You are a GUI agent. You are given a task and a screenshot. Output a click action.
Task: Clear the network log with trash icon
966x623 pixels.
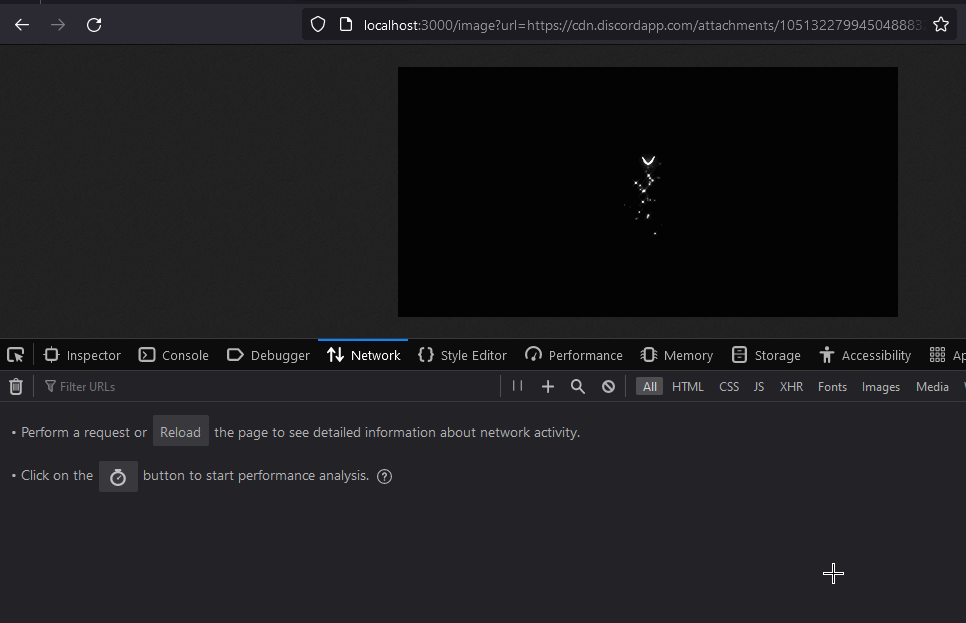[x=16, y=387]
